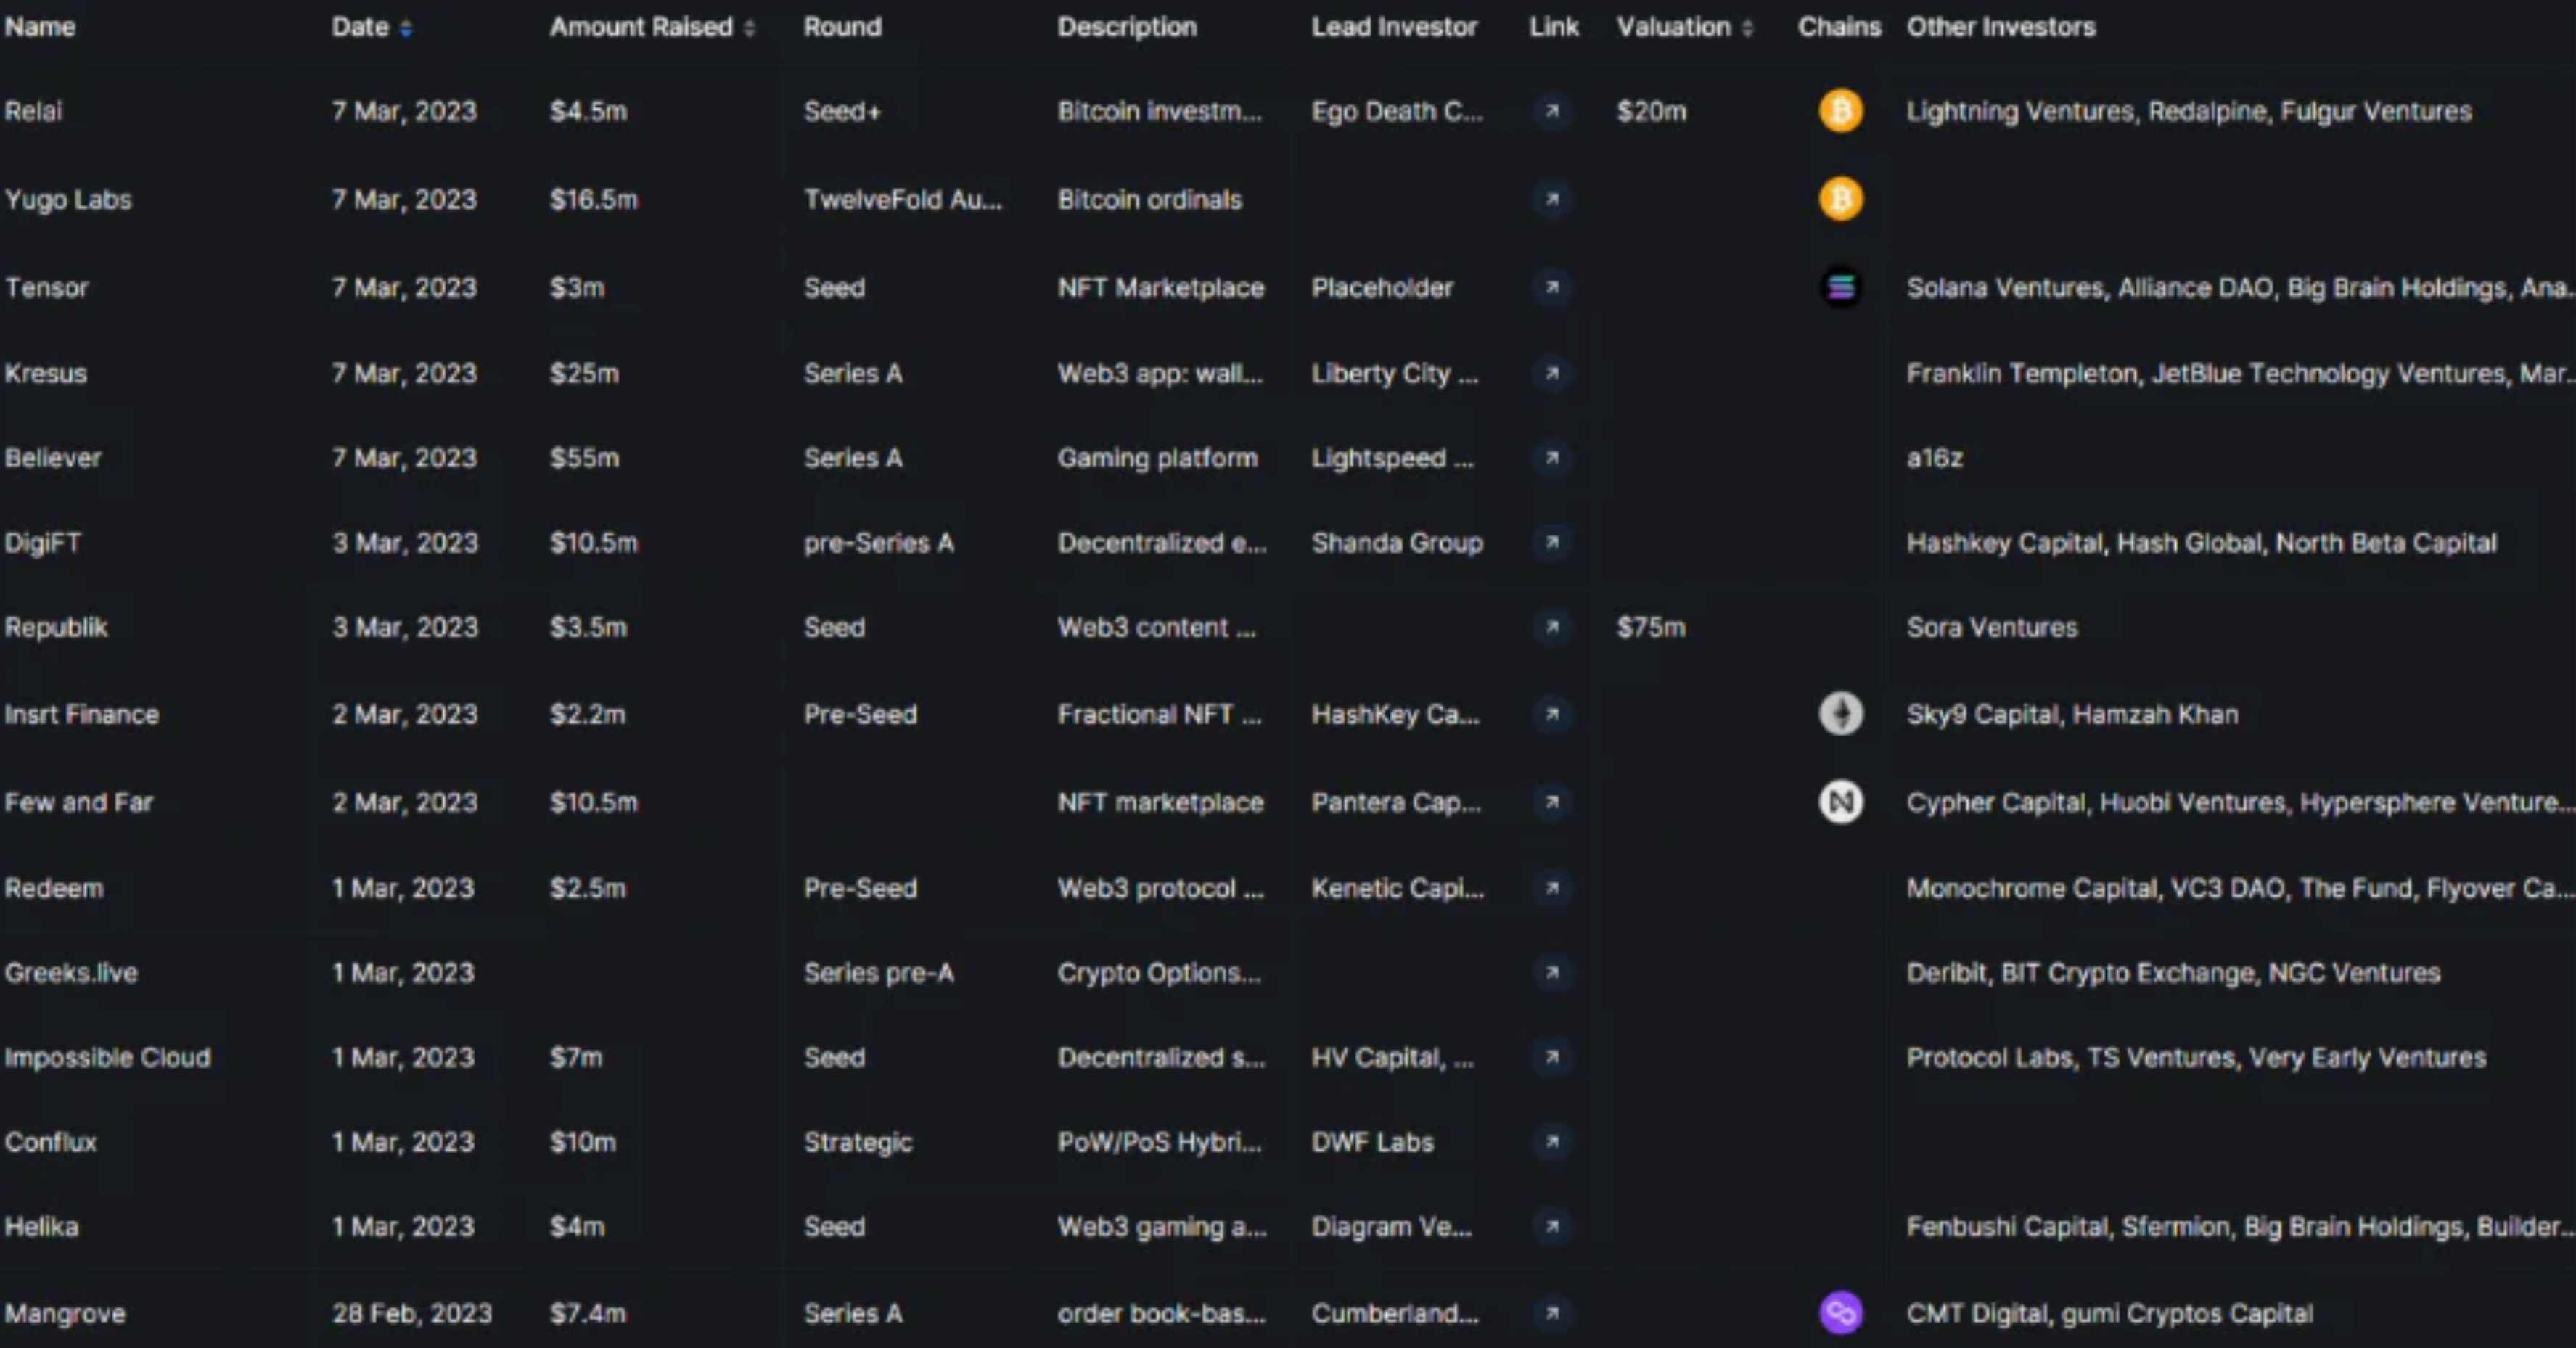The width and height of the screenshot is (2576, 1348).
Task: Click the DWF Labs lead investor cell
Action: [1372, 1141]
